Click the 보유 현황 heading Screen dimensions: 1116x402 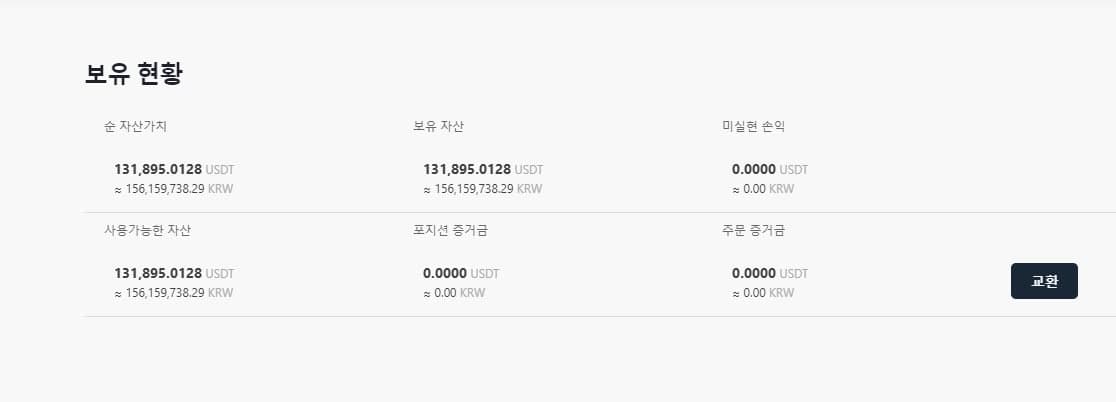(134, 74)
